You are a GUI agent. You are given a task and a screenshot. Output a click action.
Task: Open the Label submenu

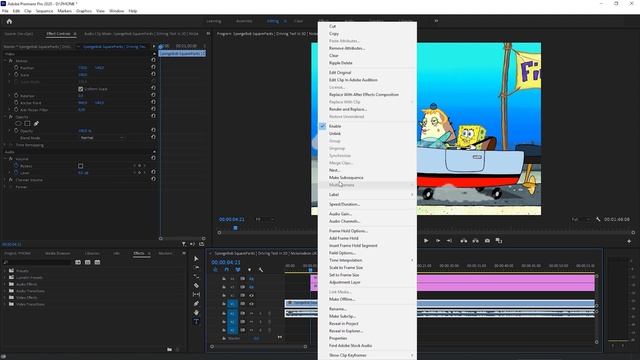(x=367, y=195)
